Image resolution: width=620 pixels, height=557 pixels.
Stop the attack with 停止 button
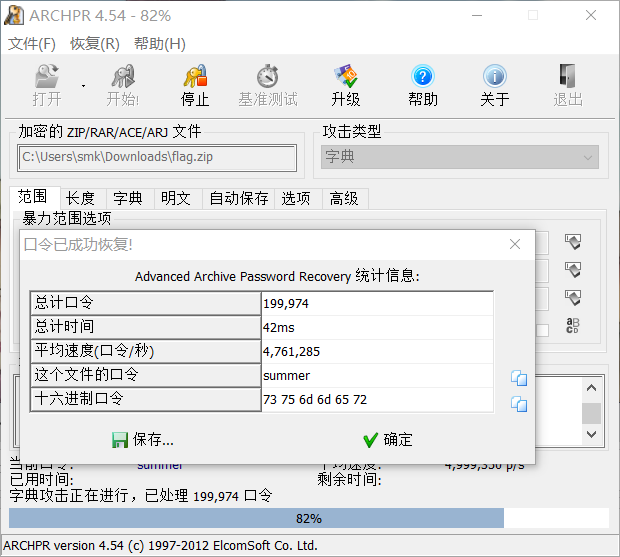click(195, 85)
